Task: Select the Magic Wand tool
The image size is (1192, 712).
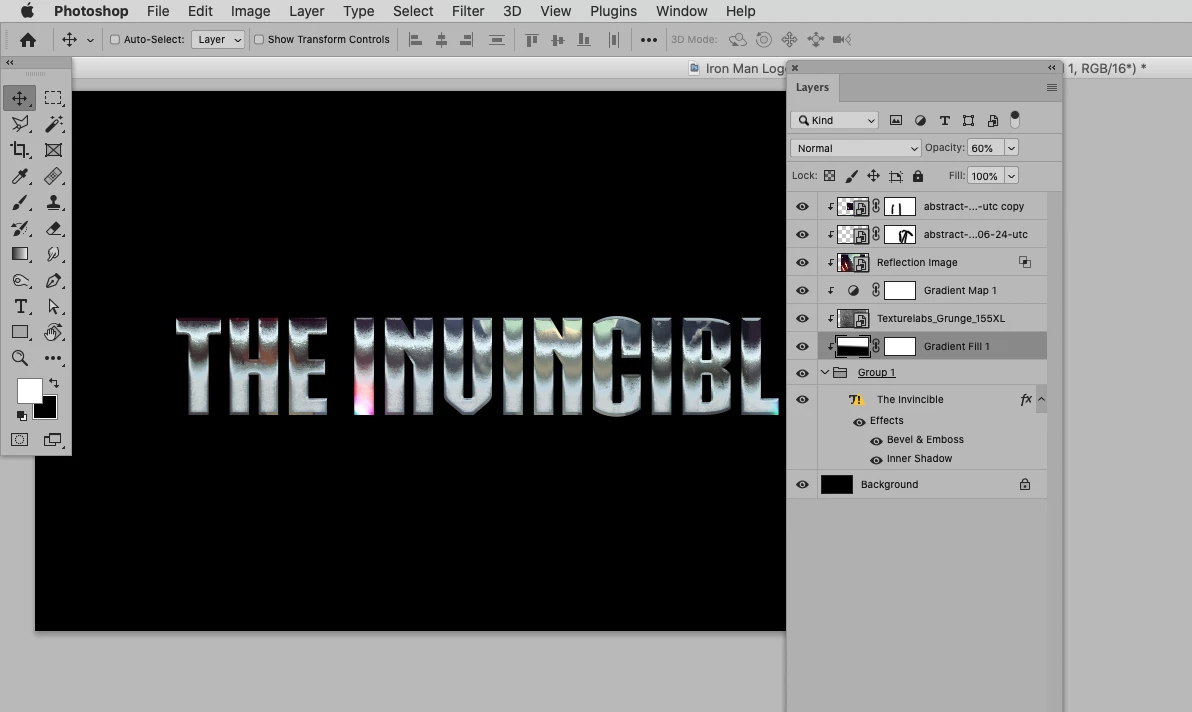Action: 53,124
